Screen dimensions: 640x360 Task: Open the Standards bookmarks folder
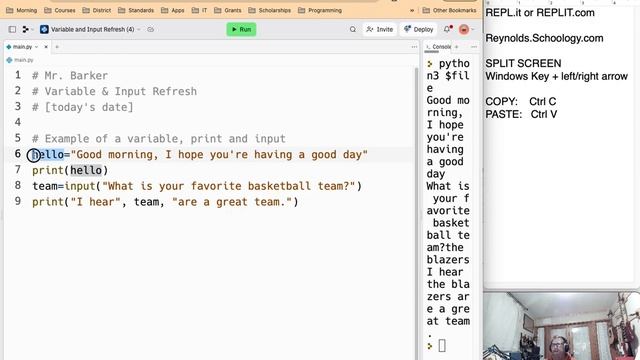(136, 10)
